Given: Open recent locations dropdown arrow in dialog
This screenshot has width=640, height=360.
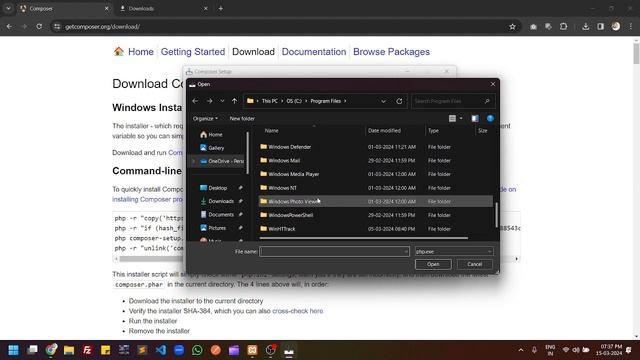Looking at the screenshot, I should (x=222, y=101).
